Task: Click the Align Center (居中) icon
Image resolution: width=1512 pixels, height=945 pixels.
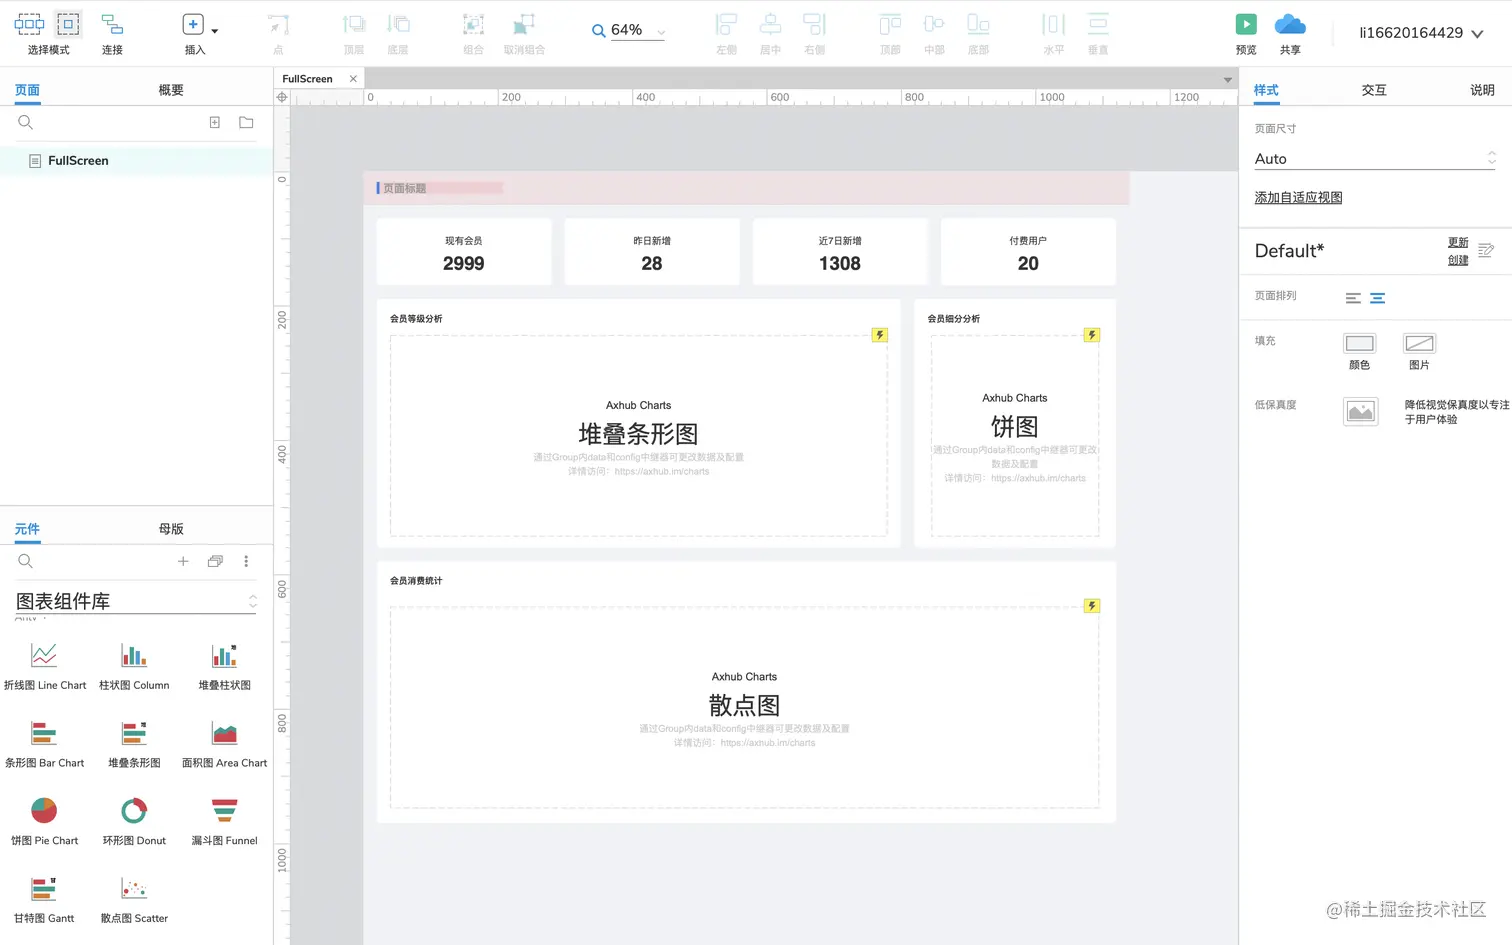Action: click(x=770, y=25)
